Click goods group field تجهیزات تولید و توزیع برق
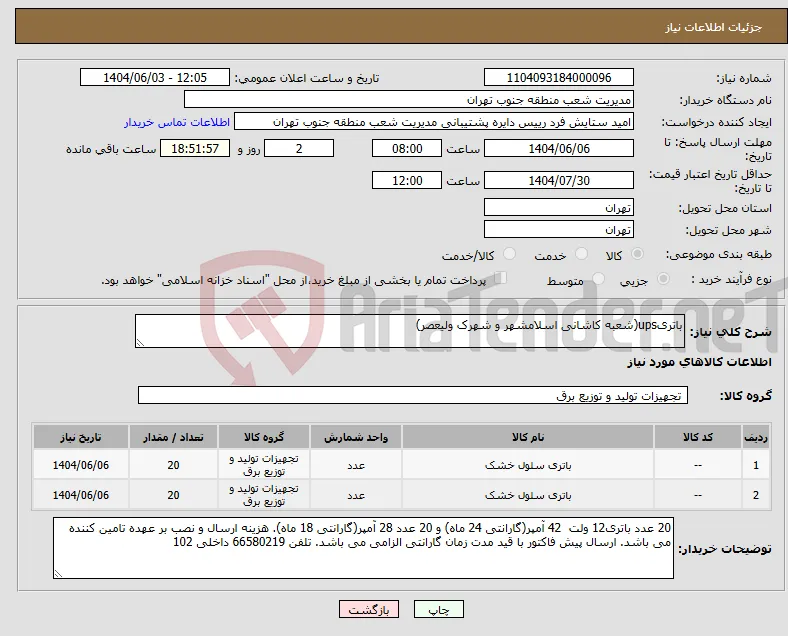This screenshot has height=636, width=788. coord(413,395)
